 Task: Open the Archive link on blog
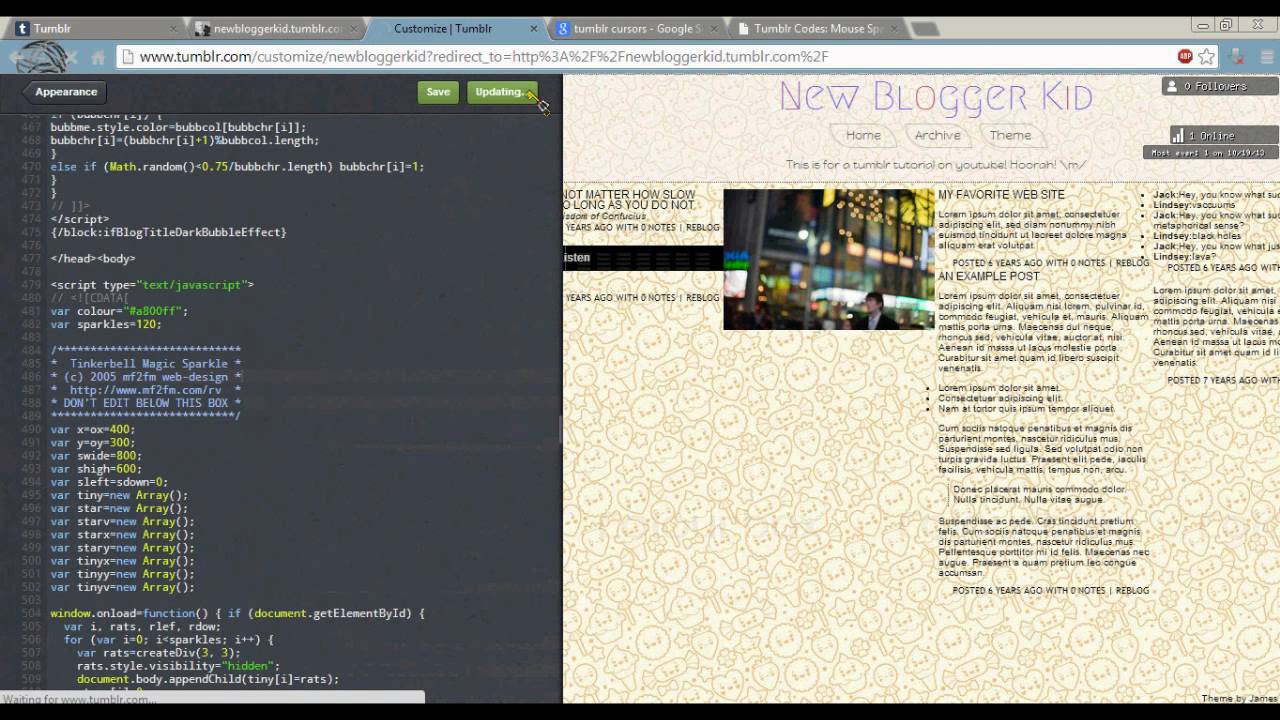937,135
